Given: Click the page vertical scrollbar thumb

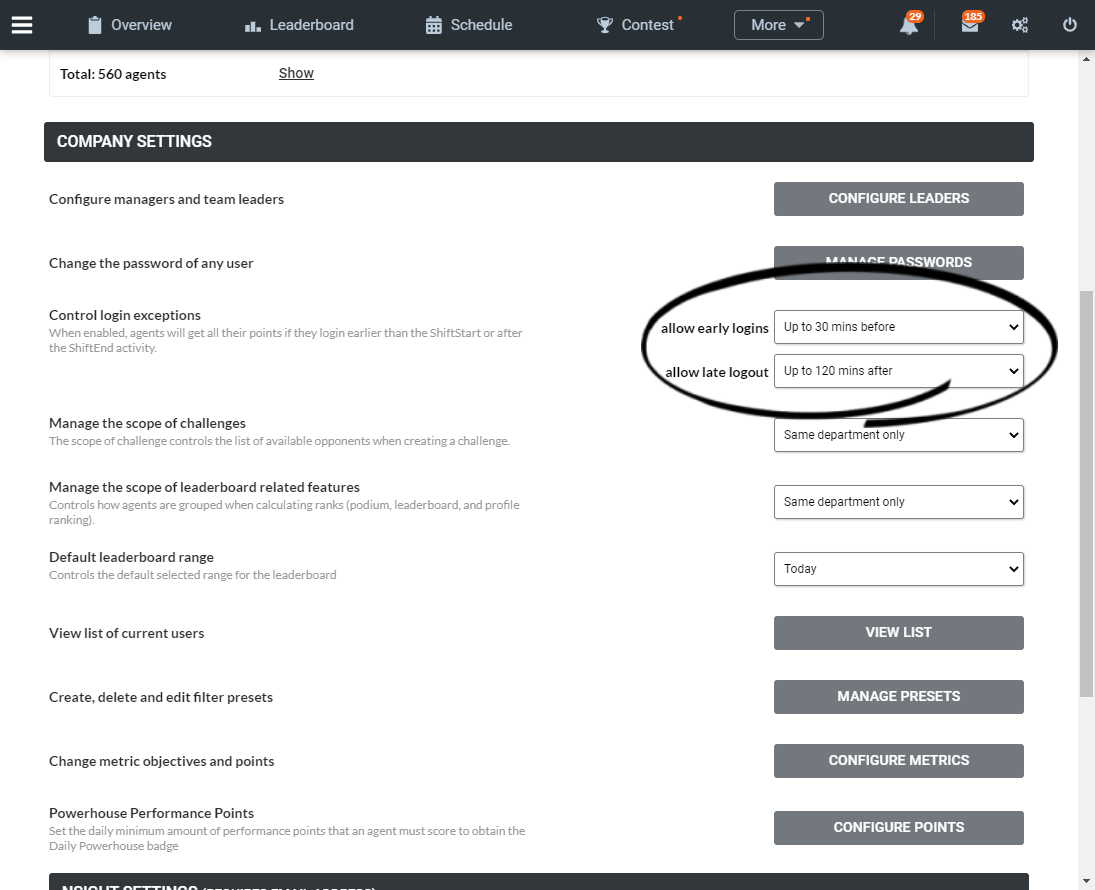Looking at the screenshot, I should pos(1086,493).
